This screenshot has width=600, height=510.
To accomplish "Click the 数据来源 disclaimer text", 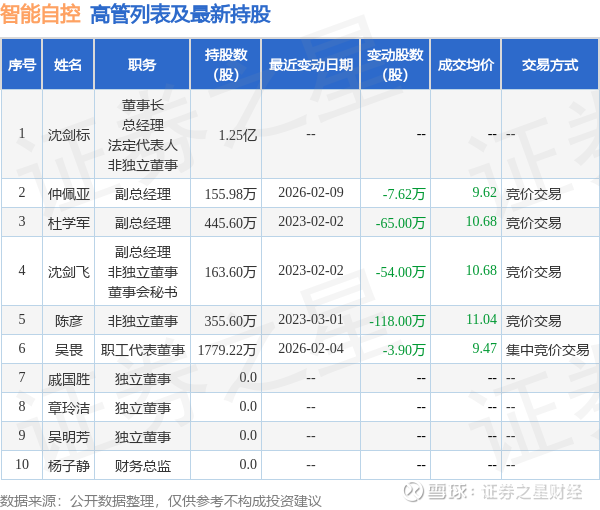I will pos(161,501).
